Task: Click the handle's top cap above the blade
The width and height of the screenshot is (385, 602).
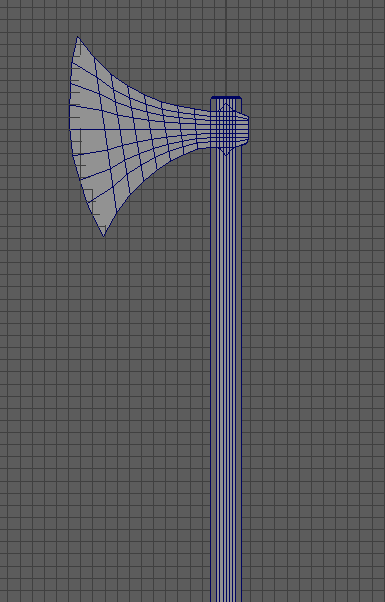Action: tap(226, 98)
